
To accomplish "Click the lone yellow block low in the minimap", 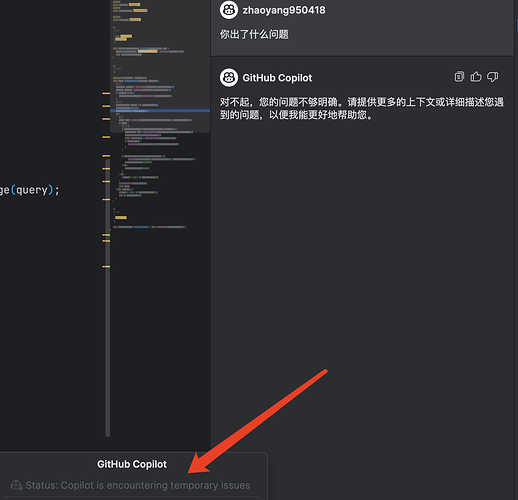I will point(121,218).
